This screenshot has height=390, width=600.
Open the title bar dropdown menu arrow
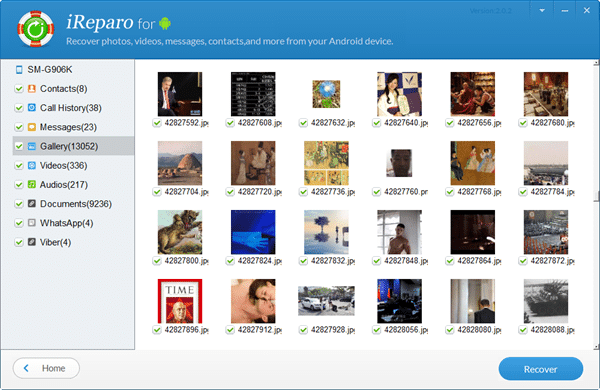(542, 11)
